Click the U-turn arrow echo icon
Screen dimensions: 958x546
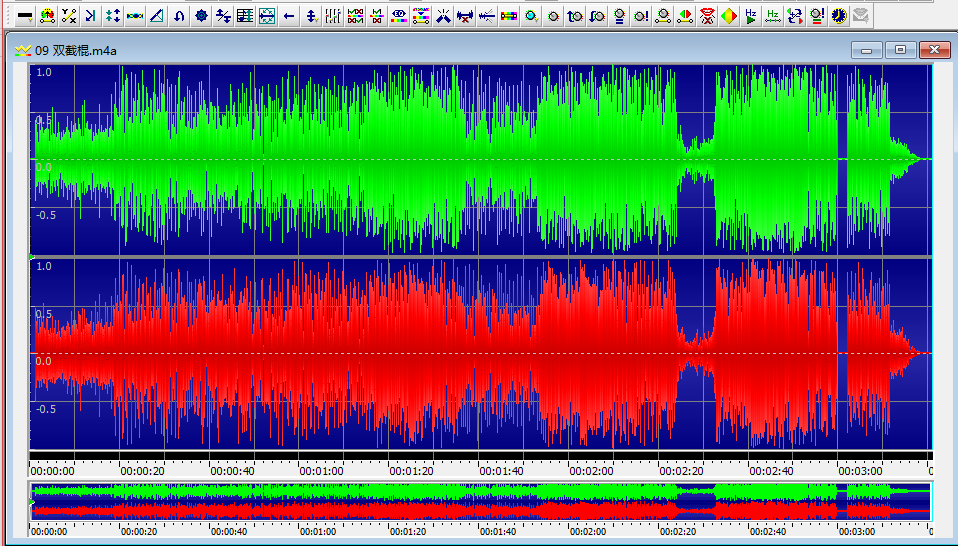[x=179, y=16]
